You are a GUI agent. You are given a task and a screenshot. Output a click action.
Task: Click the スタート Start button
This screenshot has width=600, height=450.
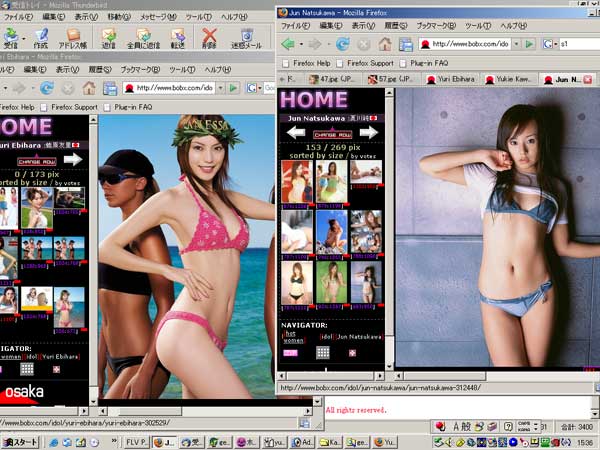coord(20,442)
